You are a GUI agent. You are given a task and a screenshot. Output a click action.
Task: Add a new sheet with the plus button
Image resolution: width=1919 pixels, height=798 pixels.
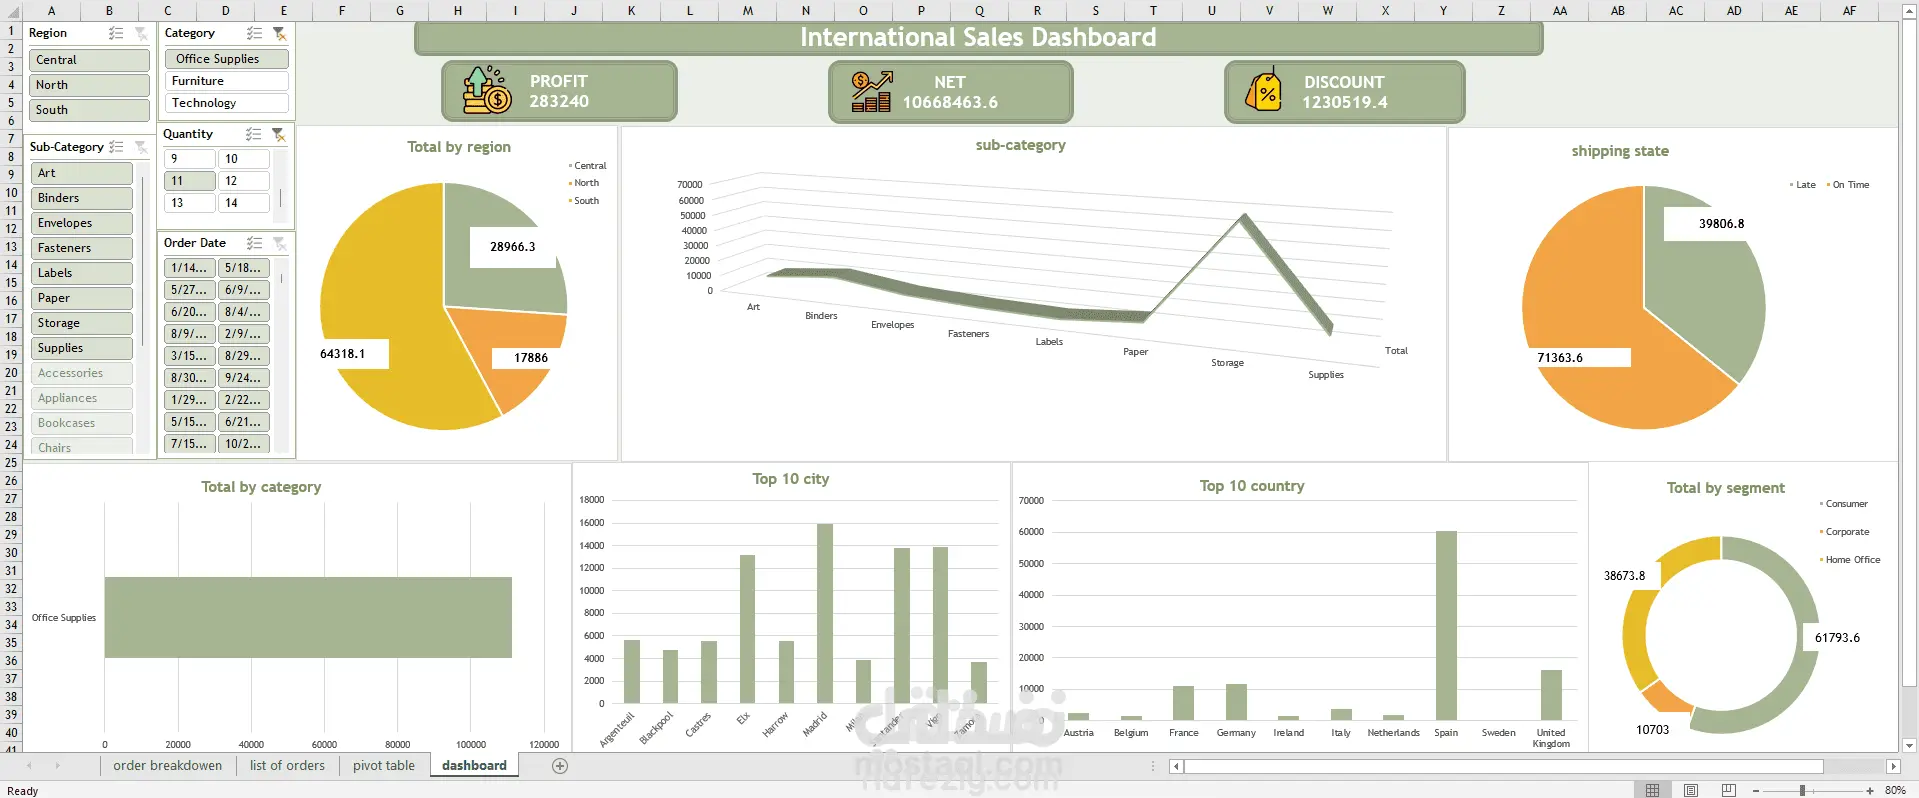560,766
